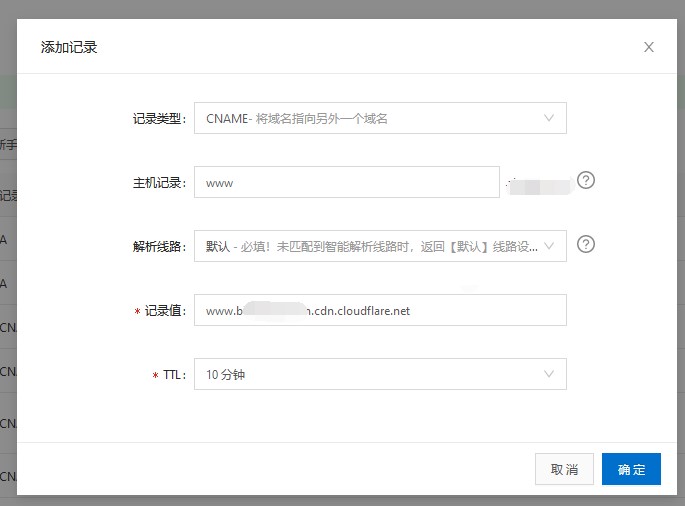Click the 记录类型 field label
The height and width of the screenshot is (506, 685).
click(x=159, y=119)
